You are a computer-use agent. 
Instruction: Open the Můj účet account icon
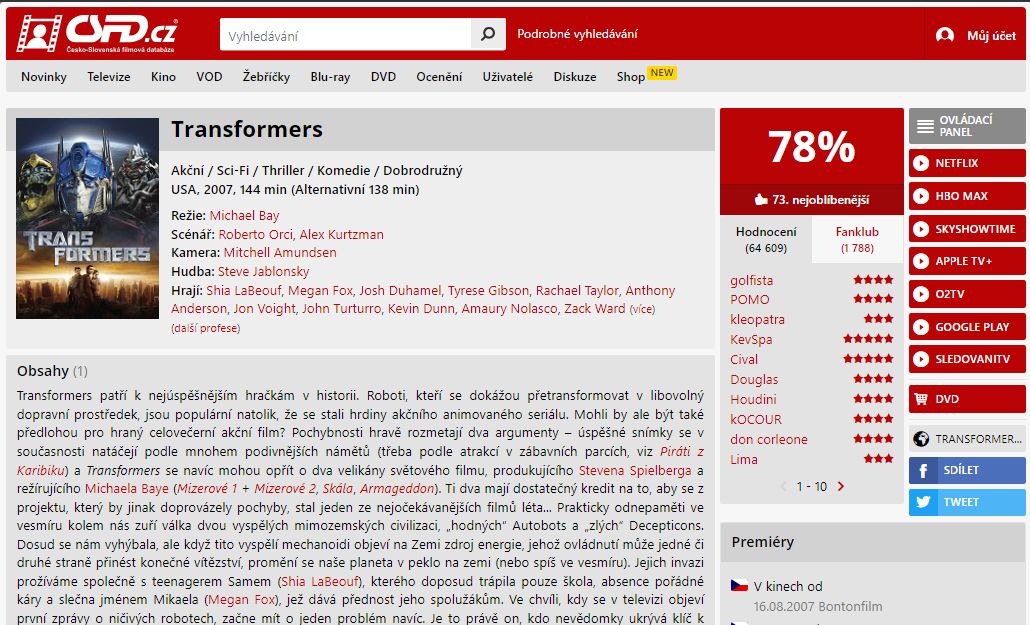point(945,35)
